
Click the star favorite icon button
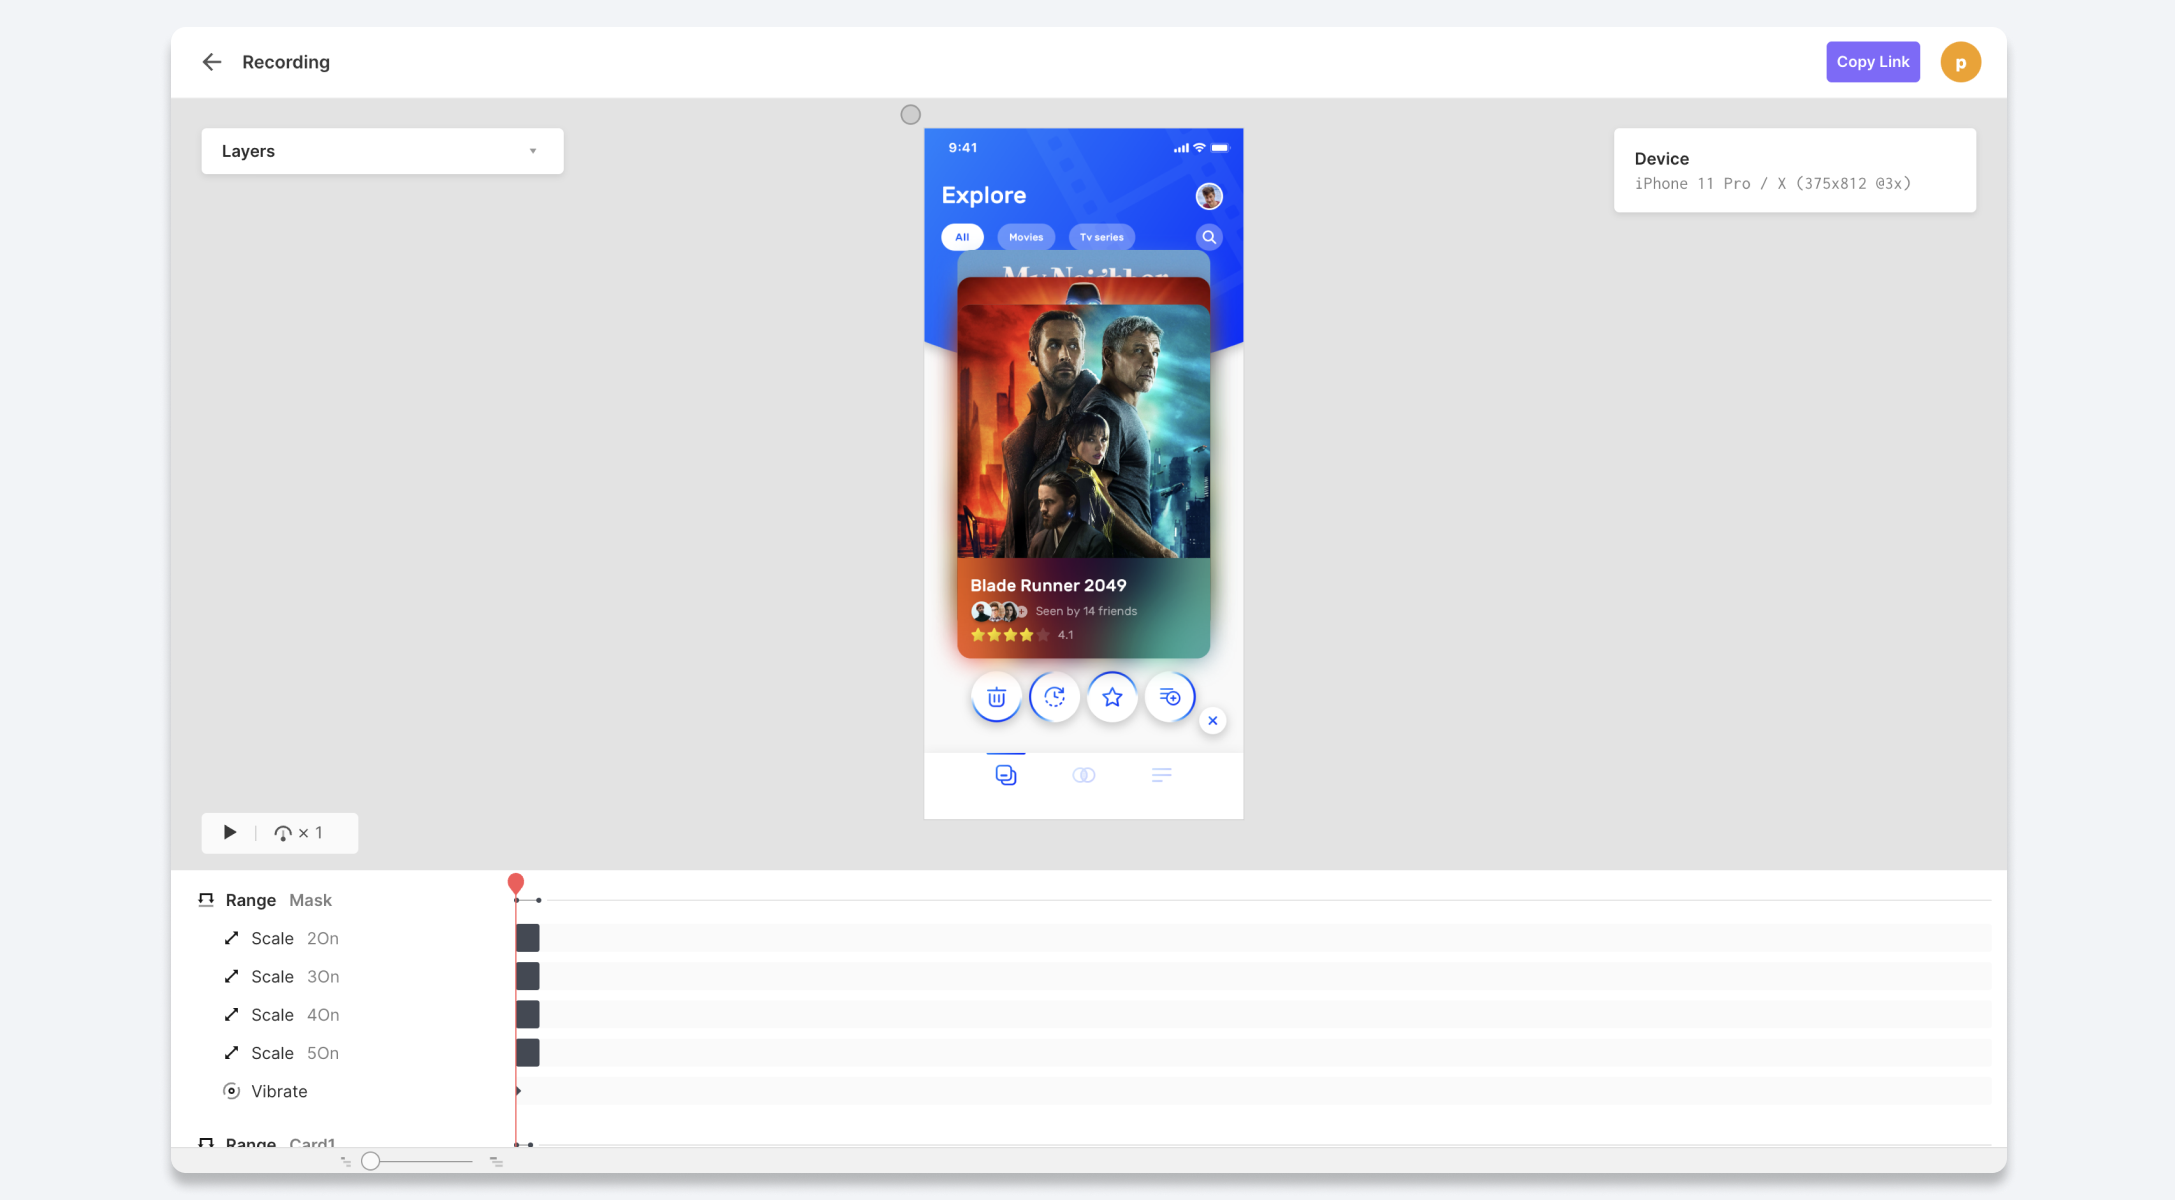pos(1112,697)
